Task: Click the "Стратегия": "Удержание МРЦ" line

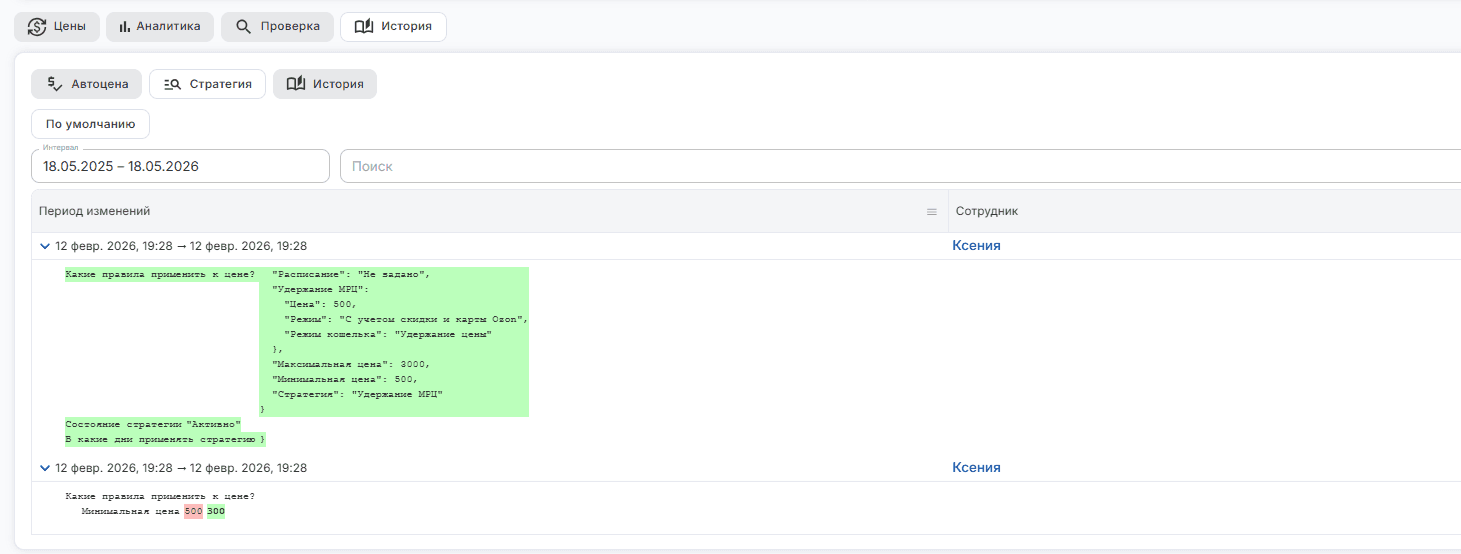Action: click(x=356, y=395)
